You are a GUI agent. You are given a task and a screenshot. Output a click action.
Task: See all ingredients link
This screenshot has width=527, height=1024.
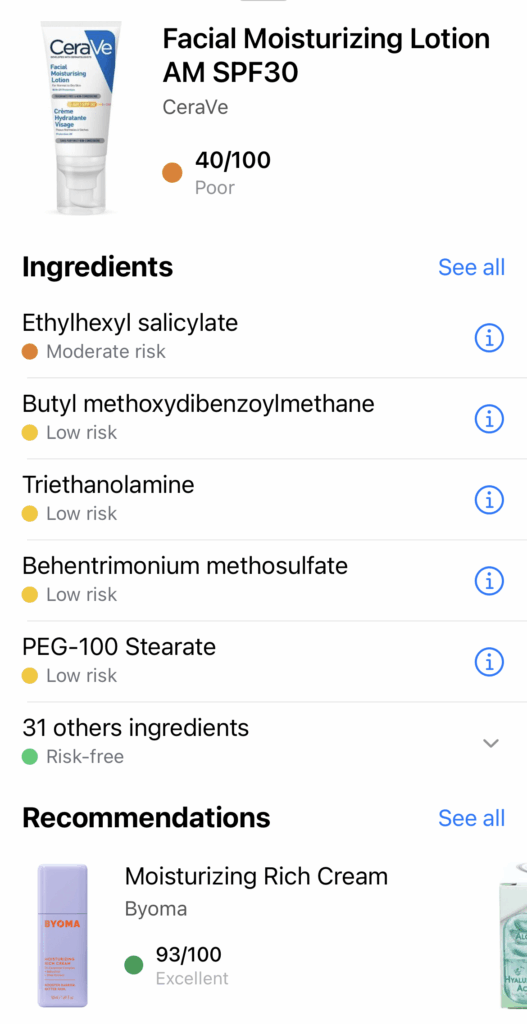(471, 267)
